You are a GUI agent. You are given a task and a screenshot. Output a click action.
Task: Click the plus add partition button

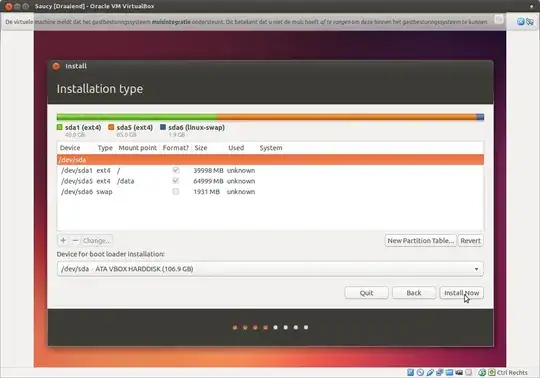coord(63,240)
